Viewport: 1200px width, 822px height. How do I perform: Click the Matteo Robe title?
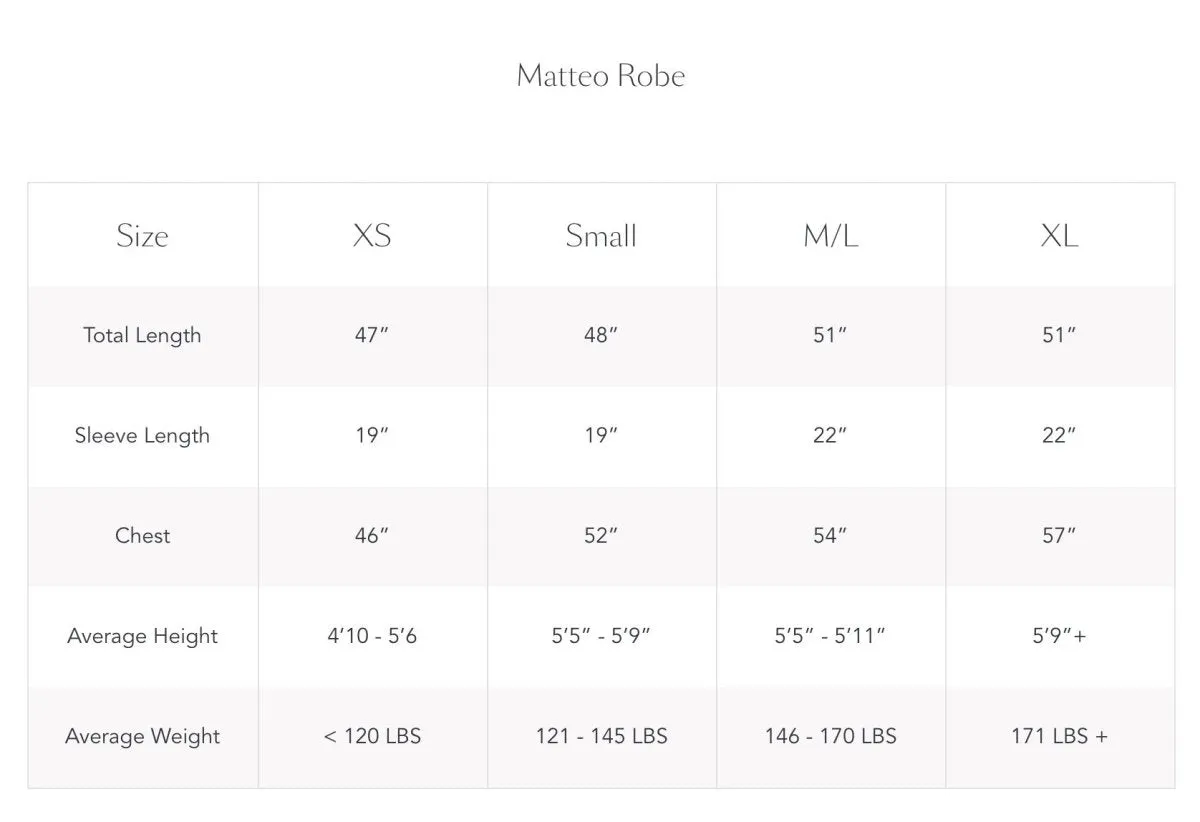[x=601, y=76]
